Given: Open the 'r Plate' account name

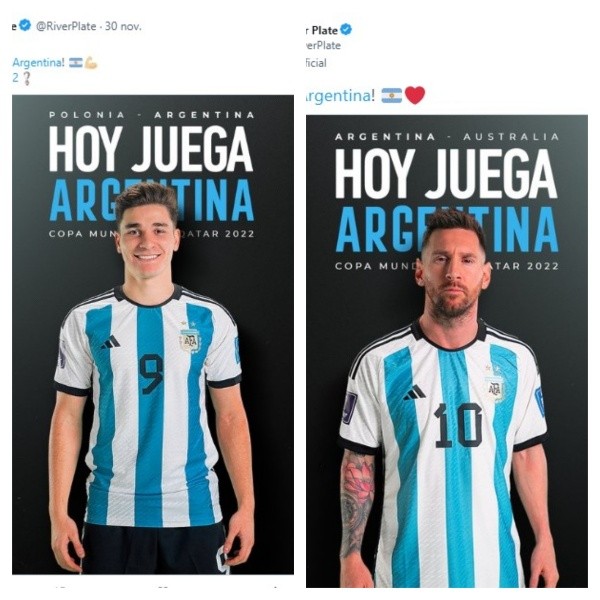Looking at the screenshot, I should [322, 30].
